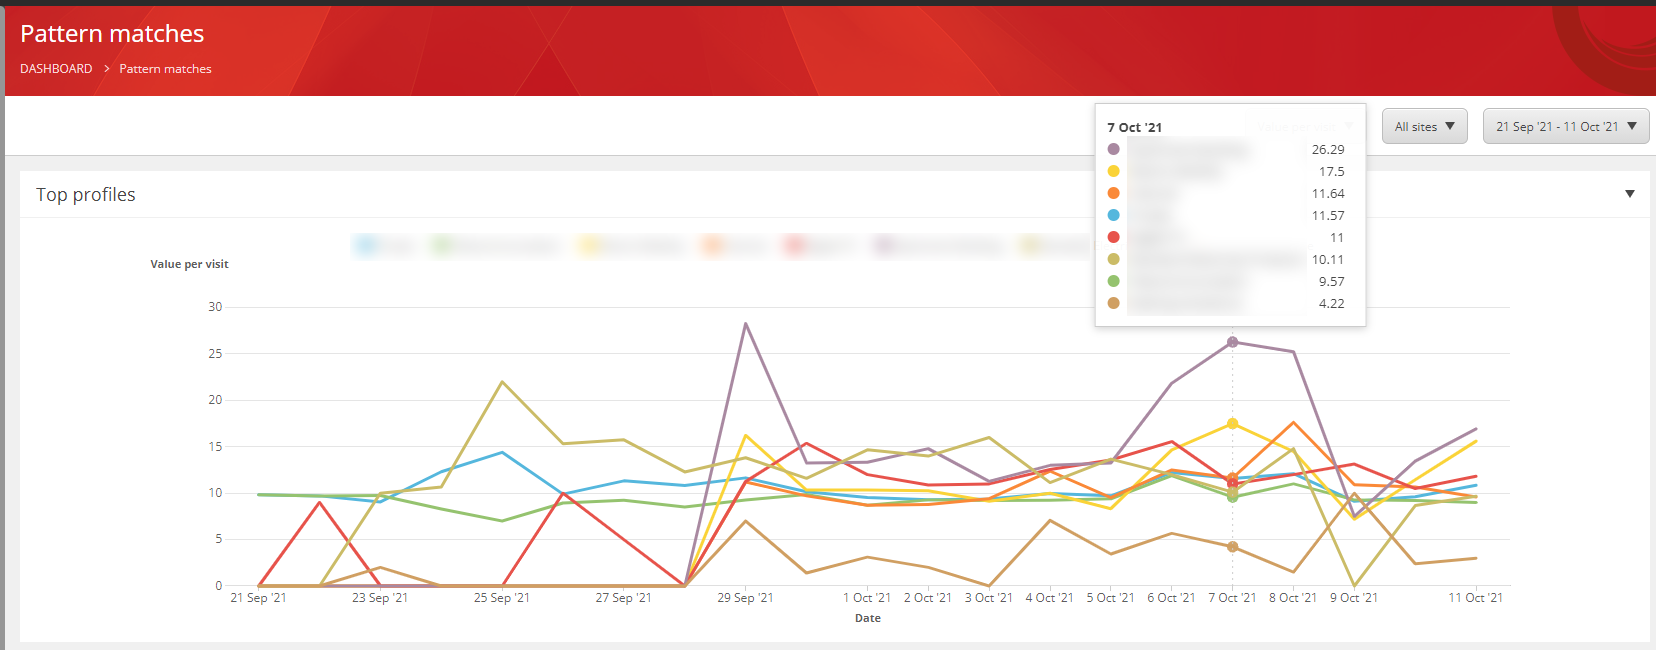1656x650 pixels.
Task: Click the purple data point on 7 Oct '21
Action: [x=1232, y=342]
